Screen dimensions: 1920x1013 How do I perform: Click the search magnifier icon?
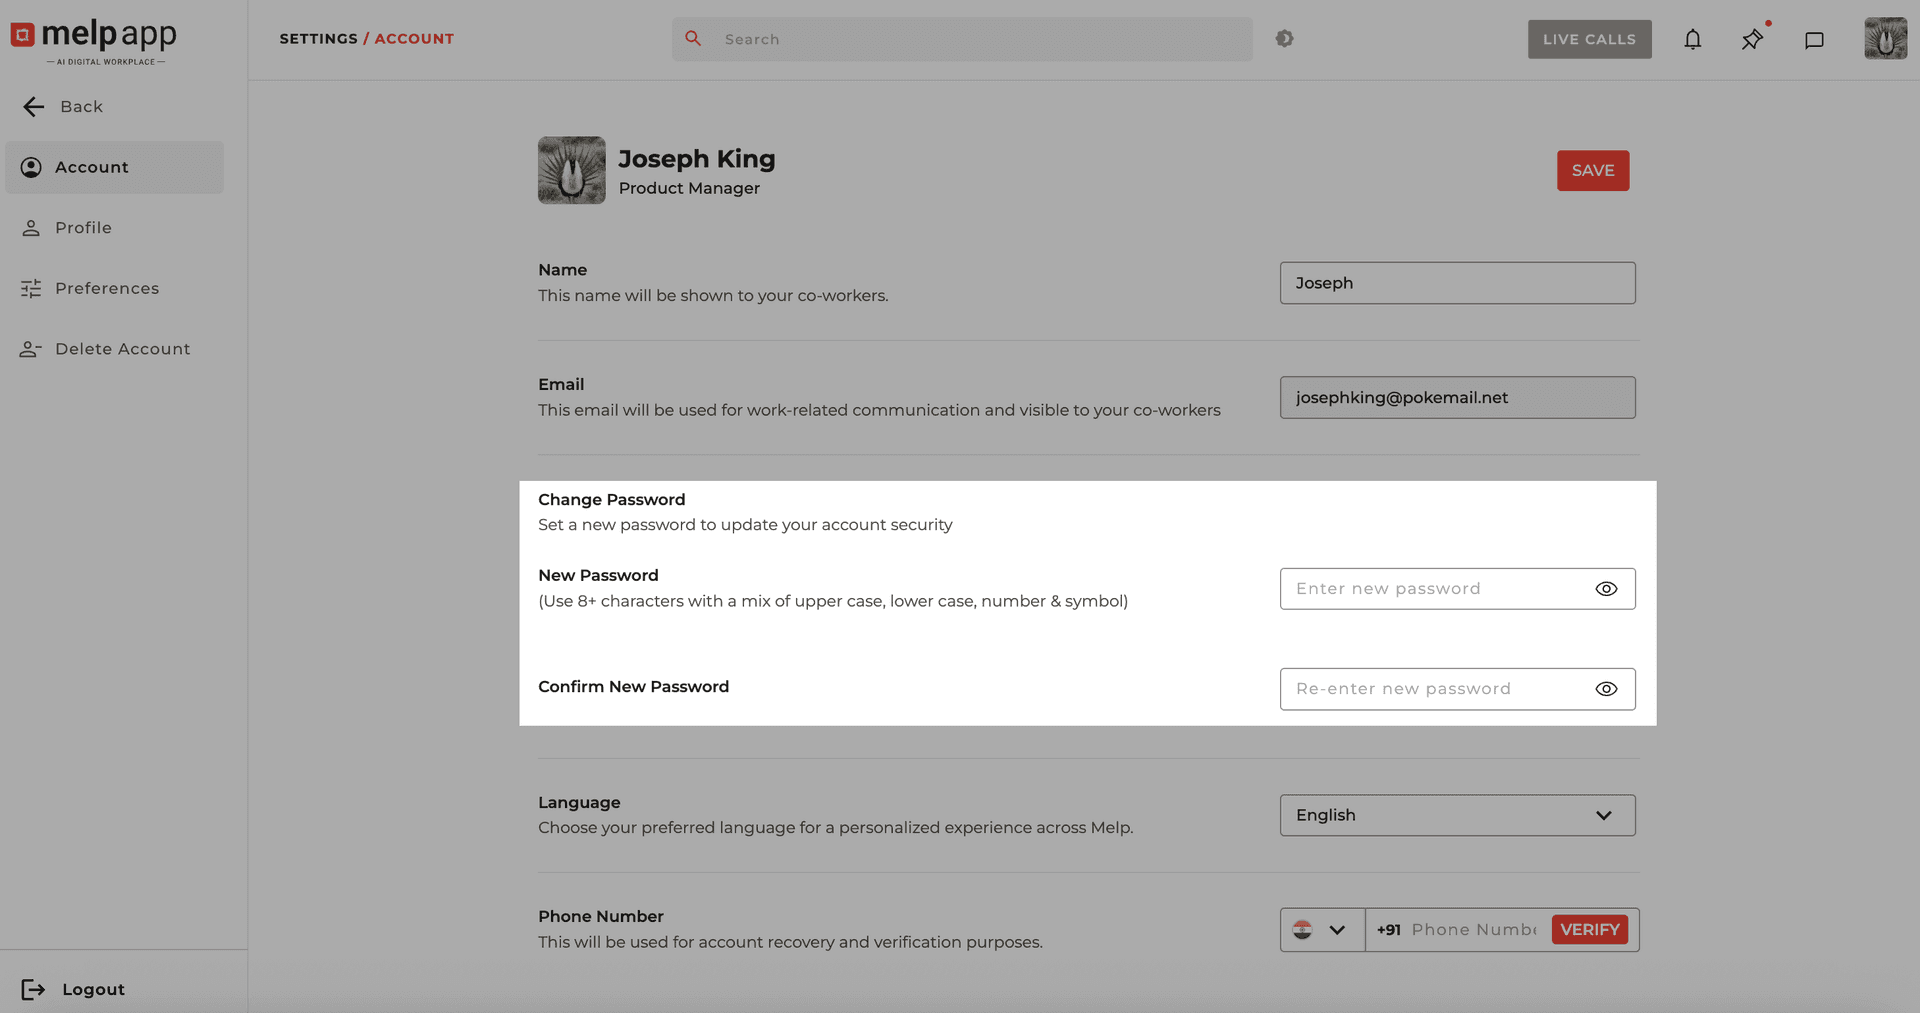[x=693, y=38]
